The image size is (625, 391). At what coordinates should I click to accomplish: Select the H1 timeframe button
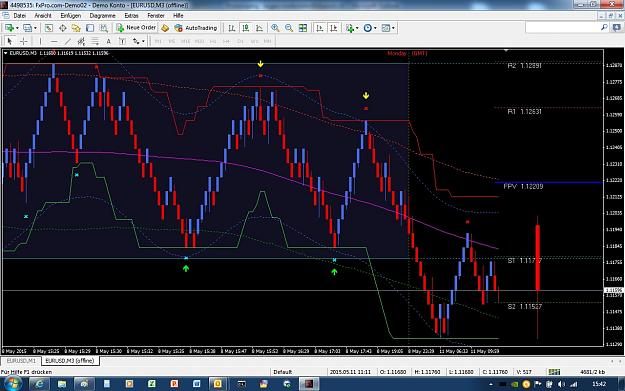(x=213, y=41)
